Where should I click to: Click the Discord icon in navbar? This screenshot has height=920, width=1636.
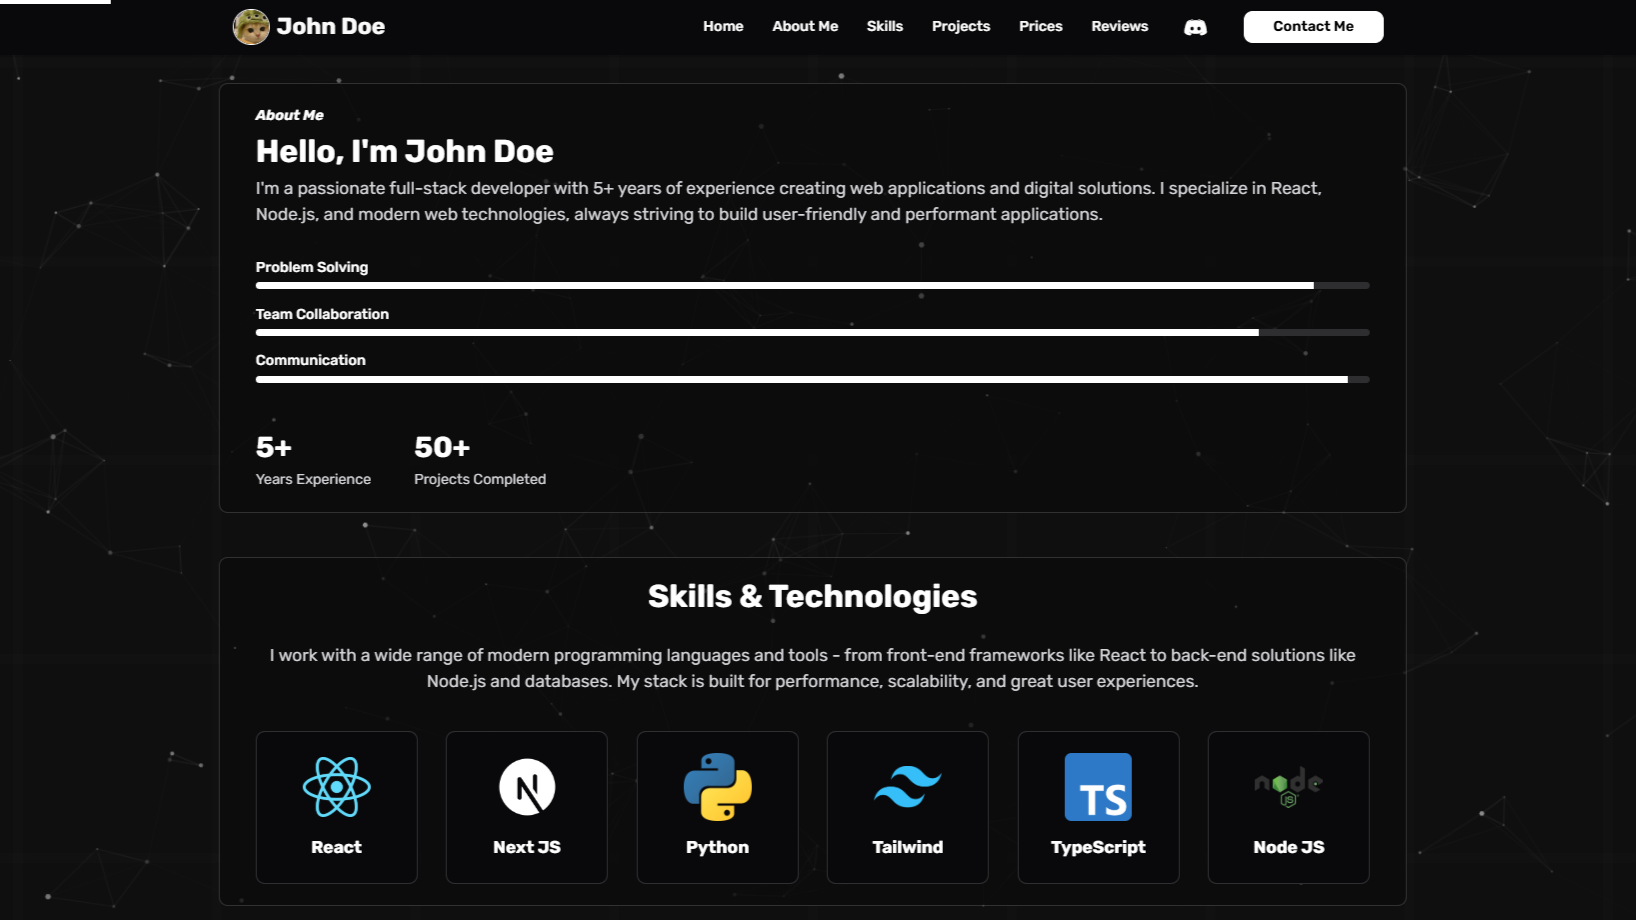[1195, 27]
